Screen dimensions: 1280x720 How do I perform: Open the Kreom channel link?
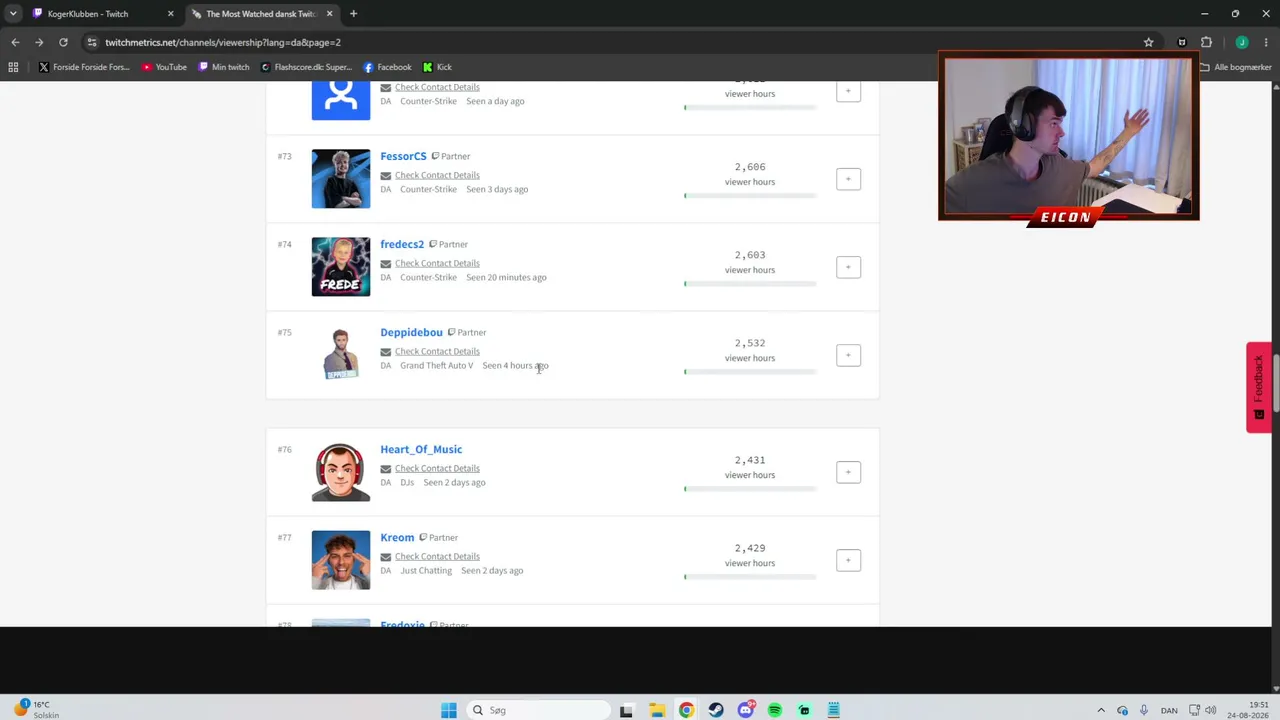397,537
